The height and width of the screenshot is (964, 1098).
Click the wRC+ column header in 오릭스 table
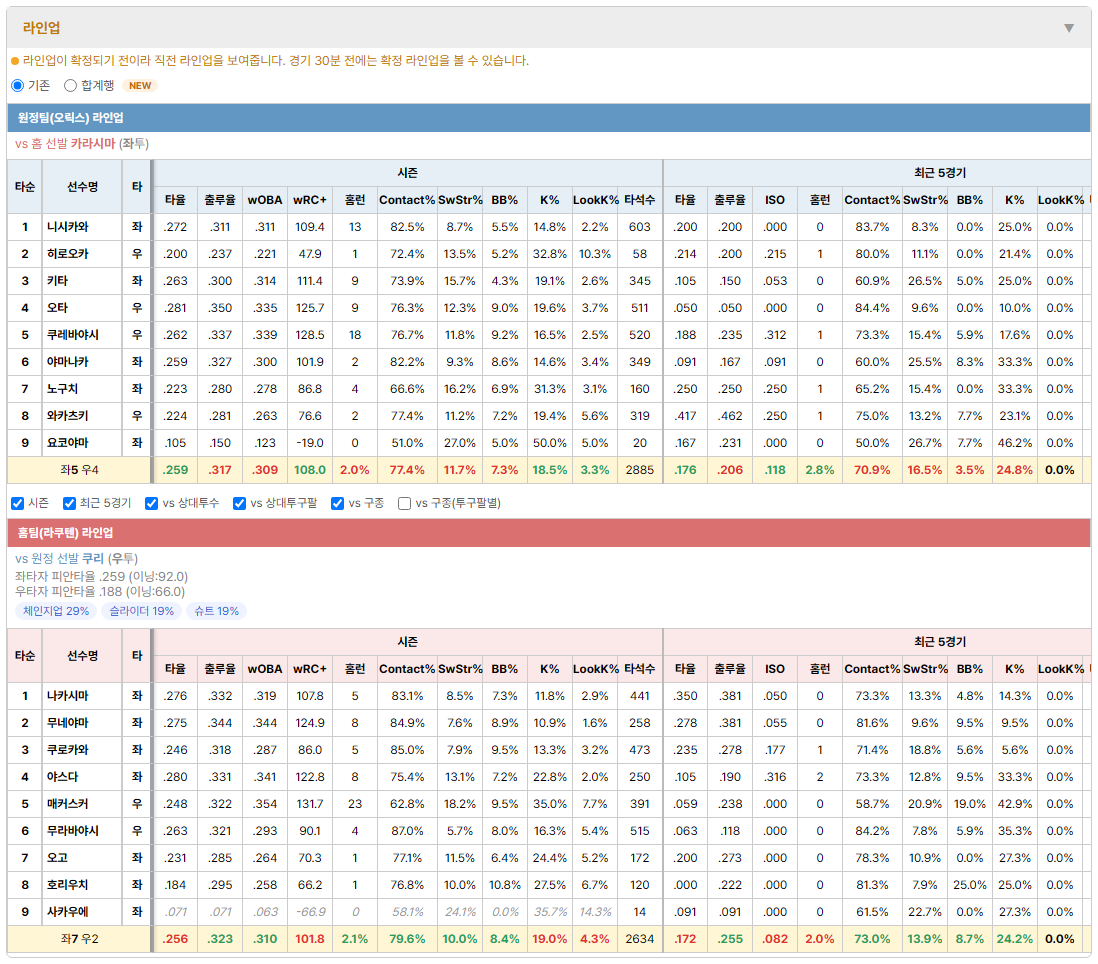pyautogui.click(x=310, y=200)
